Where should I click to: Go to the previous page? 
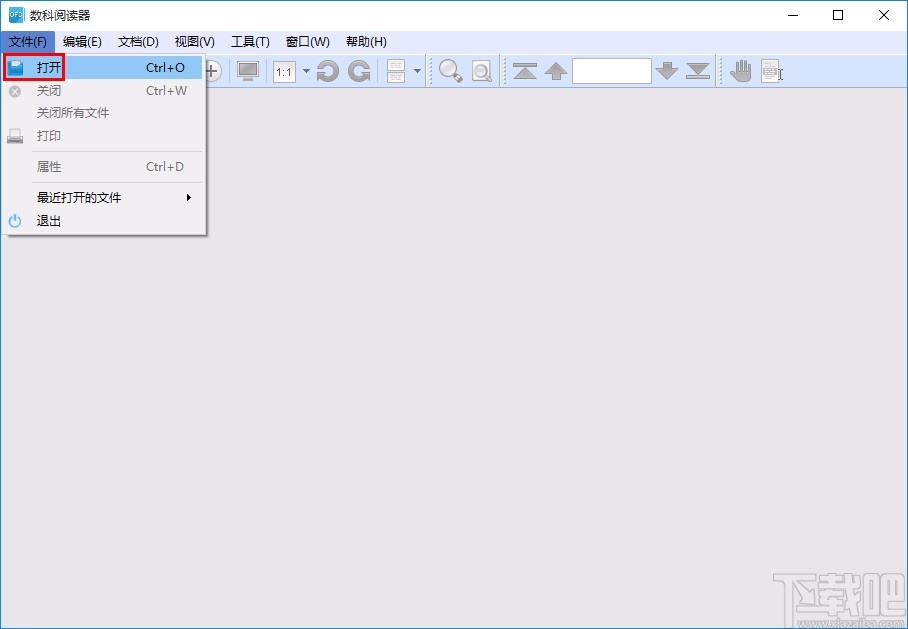(x=556, y=71)
